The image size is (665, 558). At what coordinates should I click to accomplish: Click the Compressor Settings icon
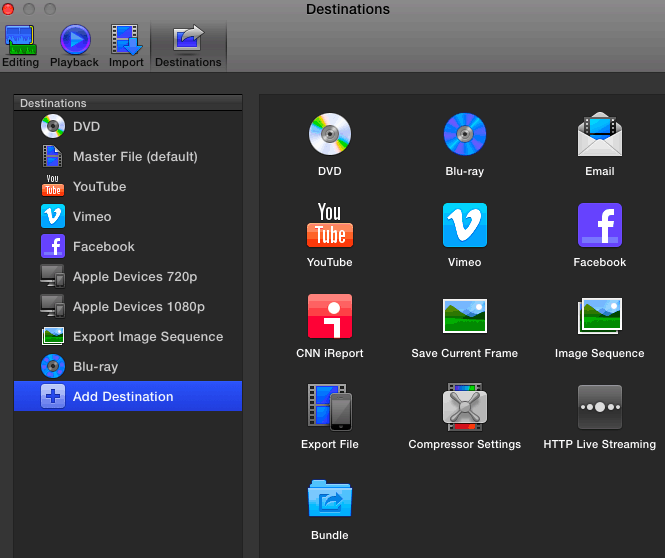coord(464,407)
